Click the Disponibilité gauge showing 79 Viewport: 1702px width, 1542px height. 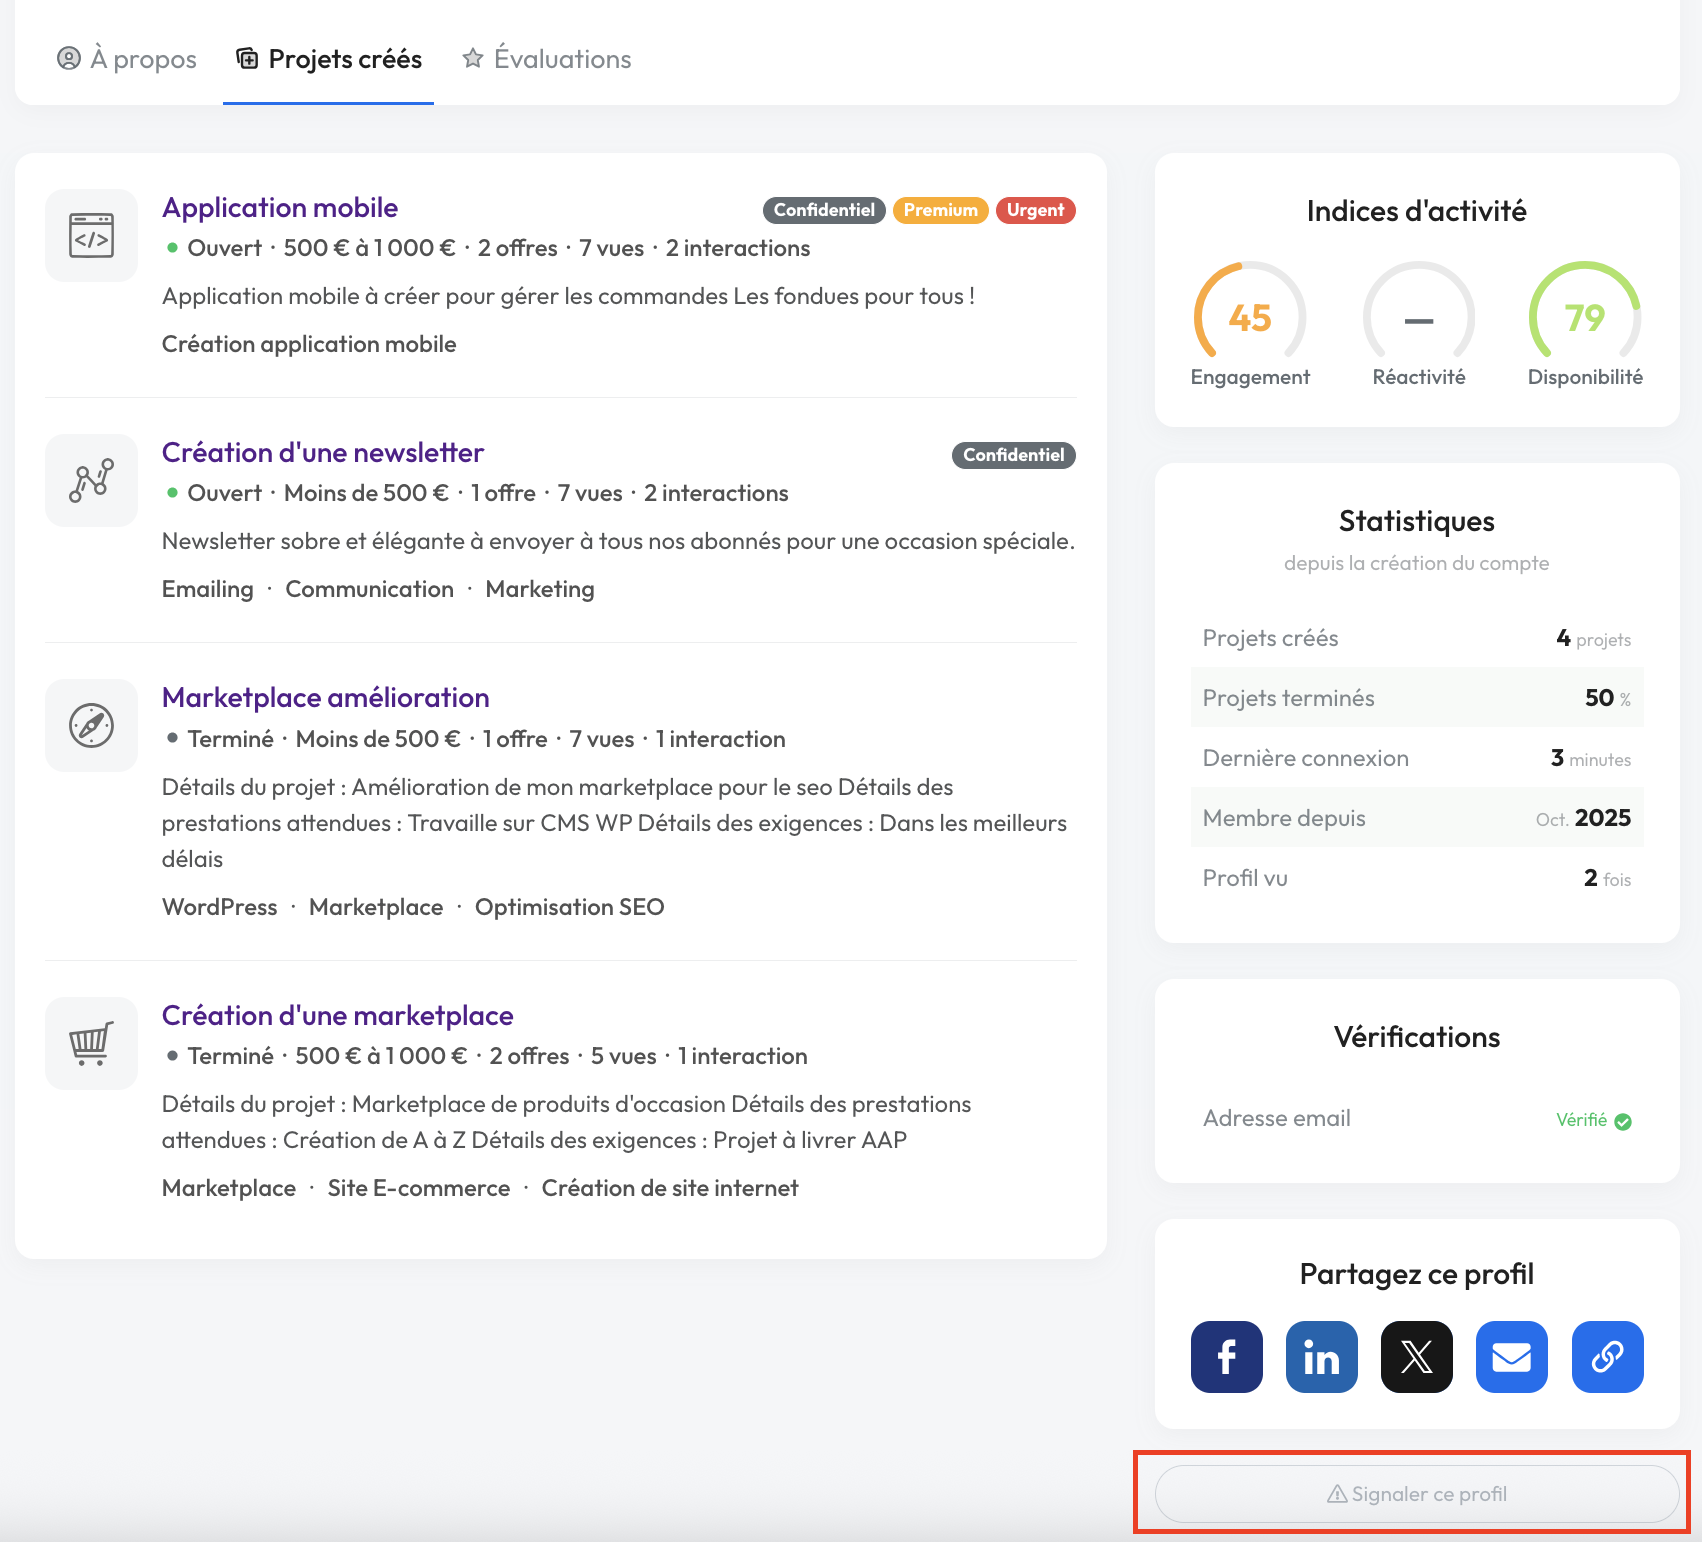click(1584, 318)
